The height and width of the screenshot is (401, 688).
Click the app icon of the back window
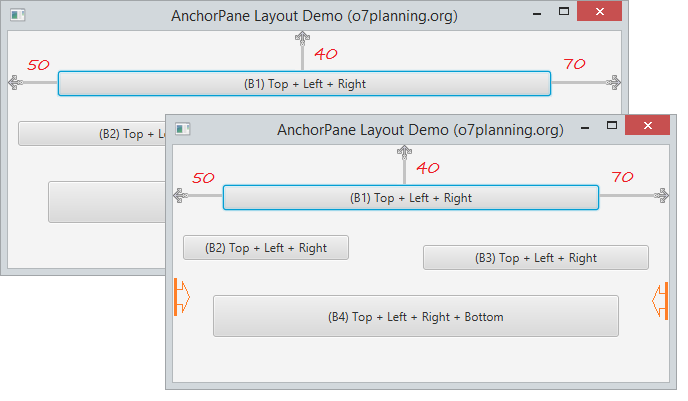(x=18, y=15)
